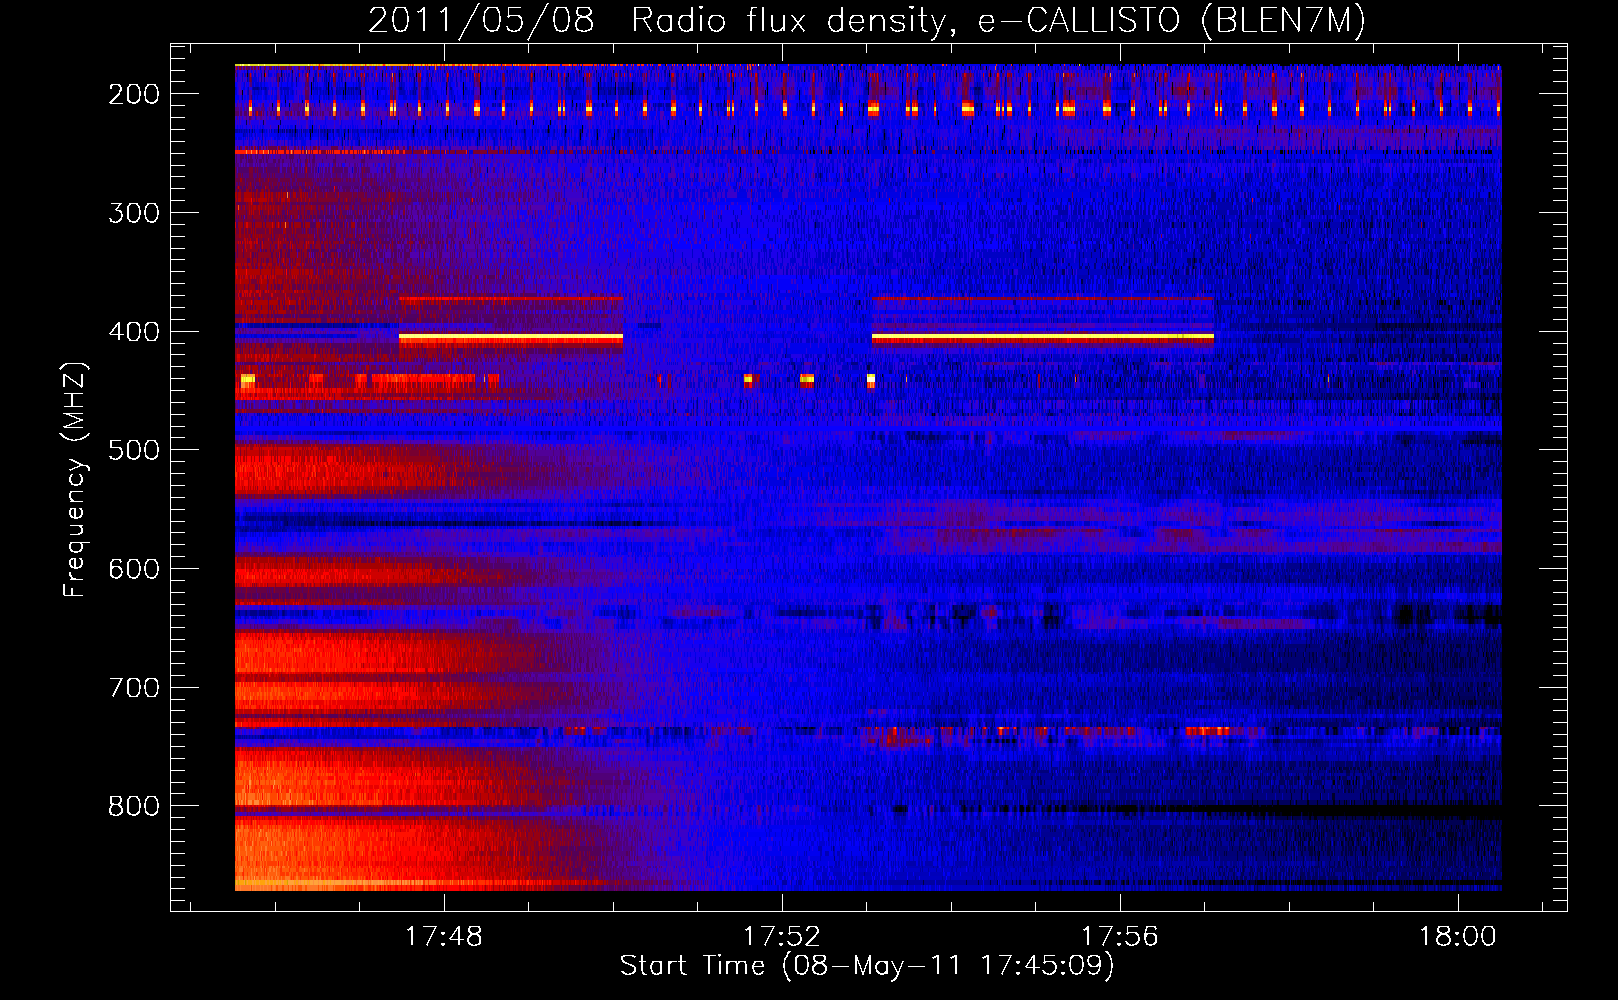Click the 600 frequency axis label
The height and width of the screenshot is (1000, 1618).
click(134, 569)
